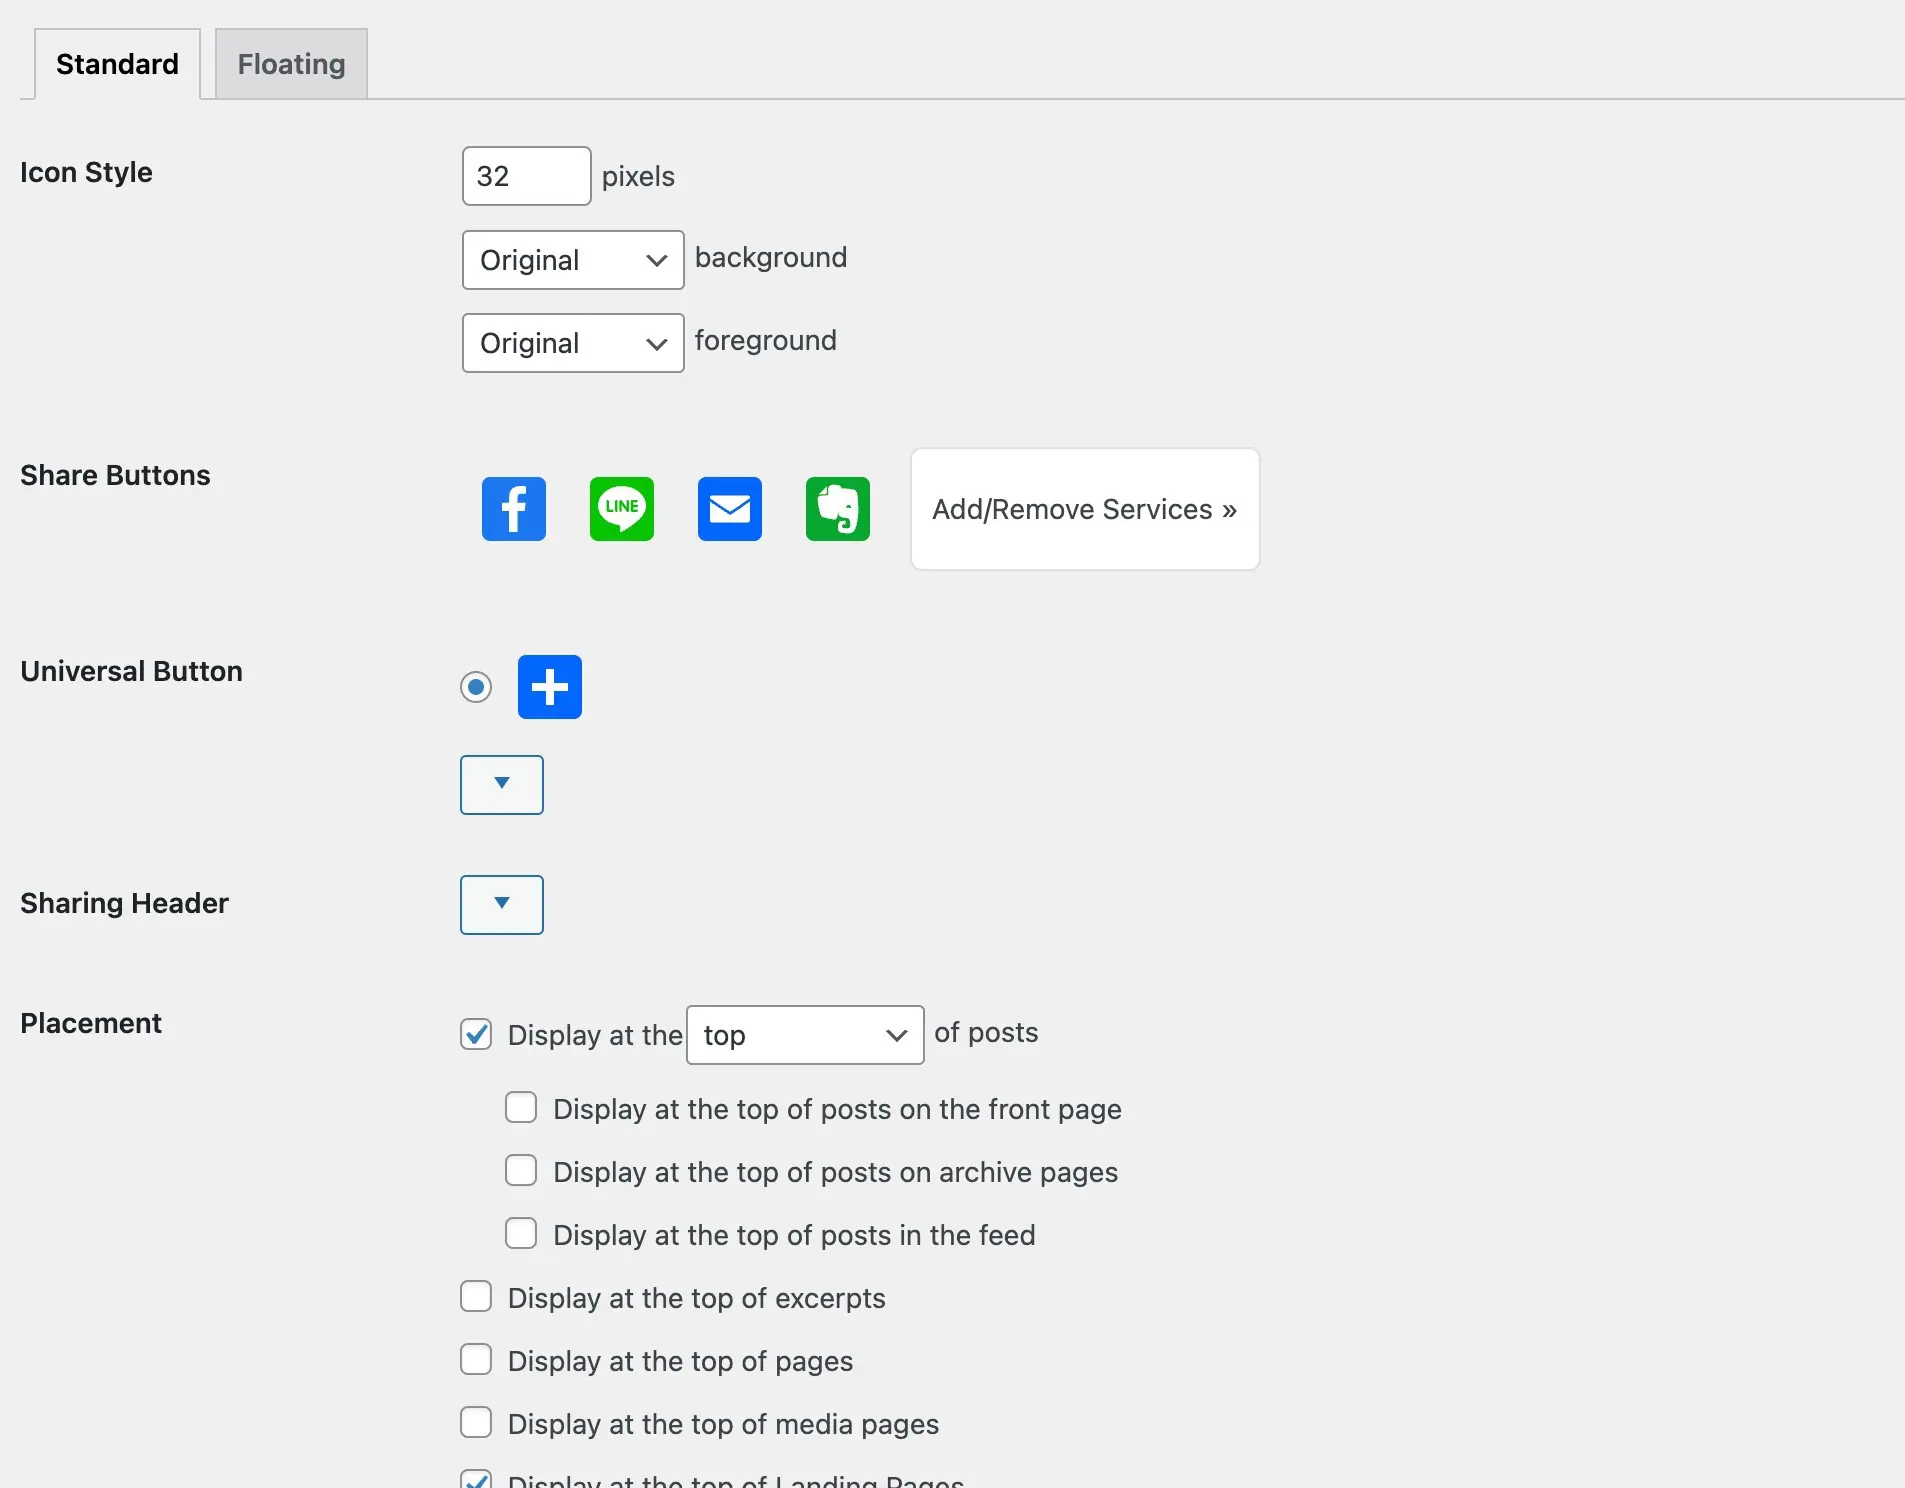Enable display on the front page
This screenshot has width=1905, height=1488.
click(521, 1108)
